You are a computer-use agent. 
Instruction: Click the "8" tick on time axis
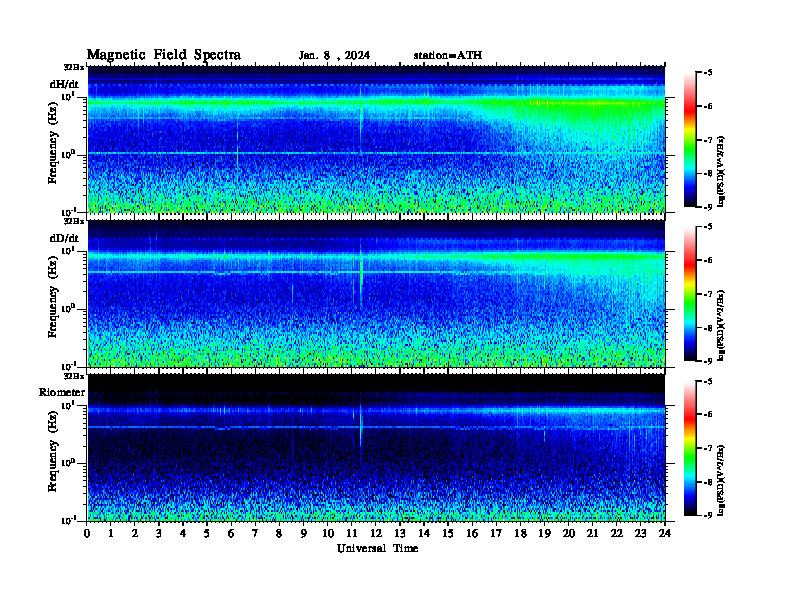pyautogui.click(x=279, y=533)
